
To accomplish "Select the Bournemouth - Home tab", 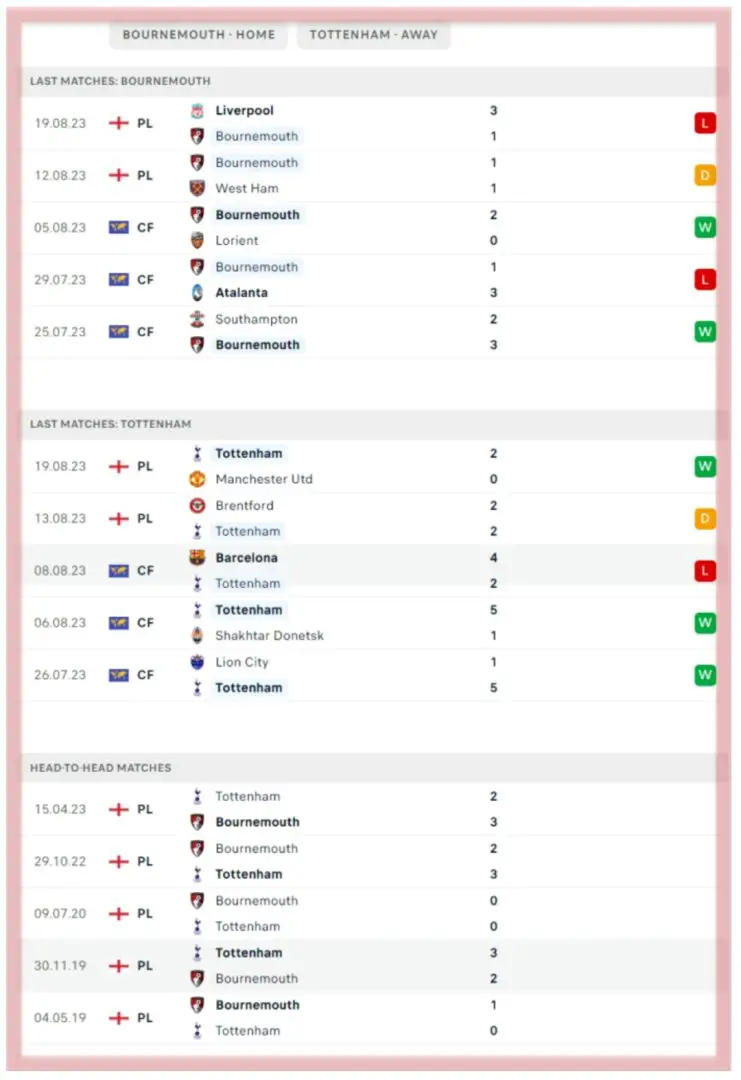I will coord(198,34).
